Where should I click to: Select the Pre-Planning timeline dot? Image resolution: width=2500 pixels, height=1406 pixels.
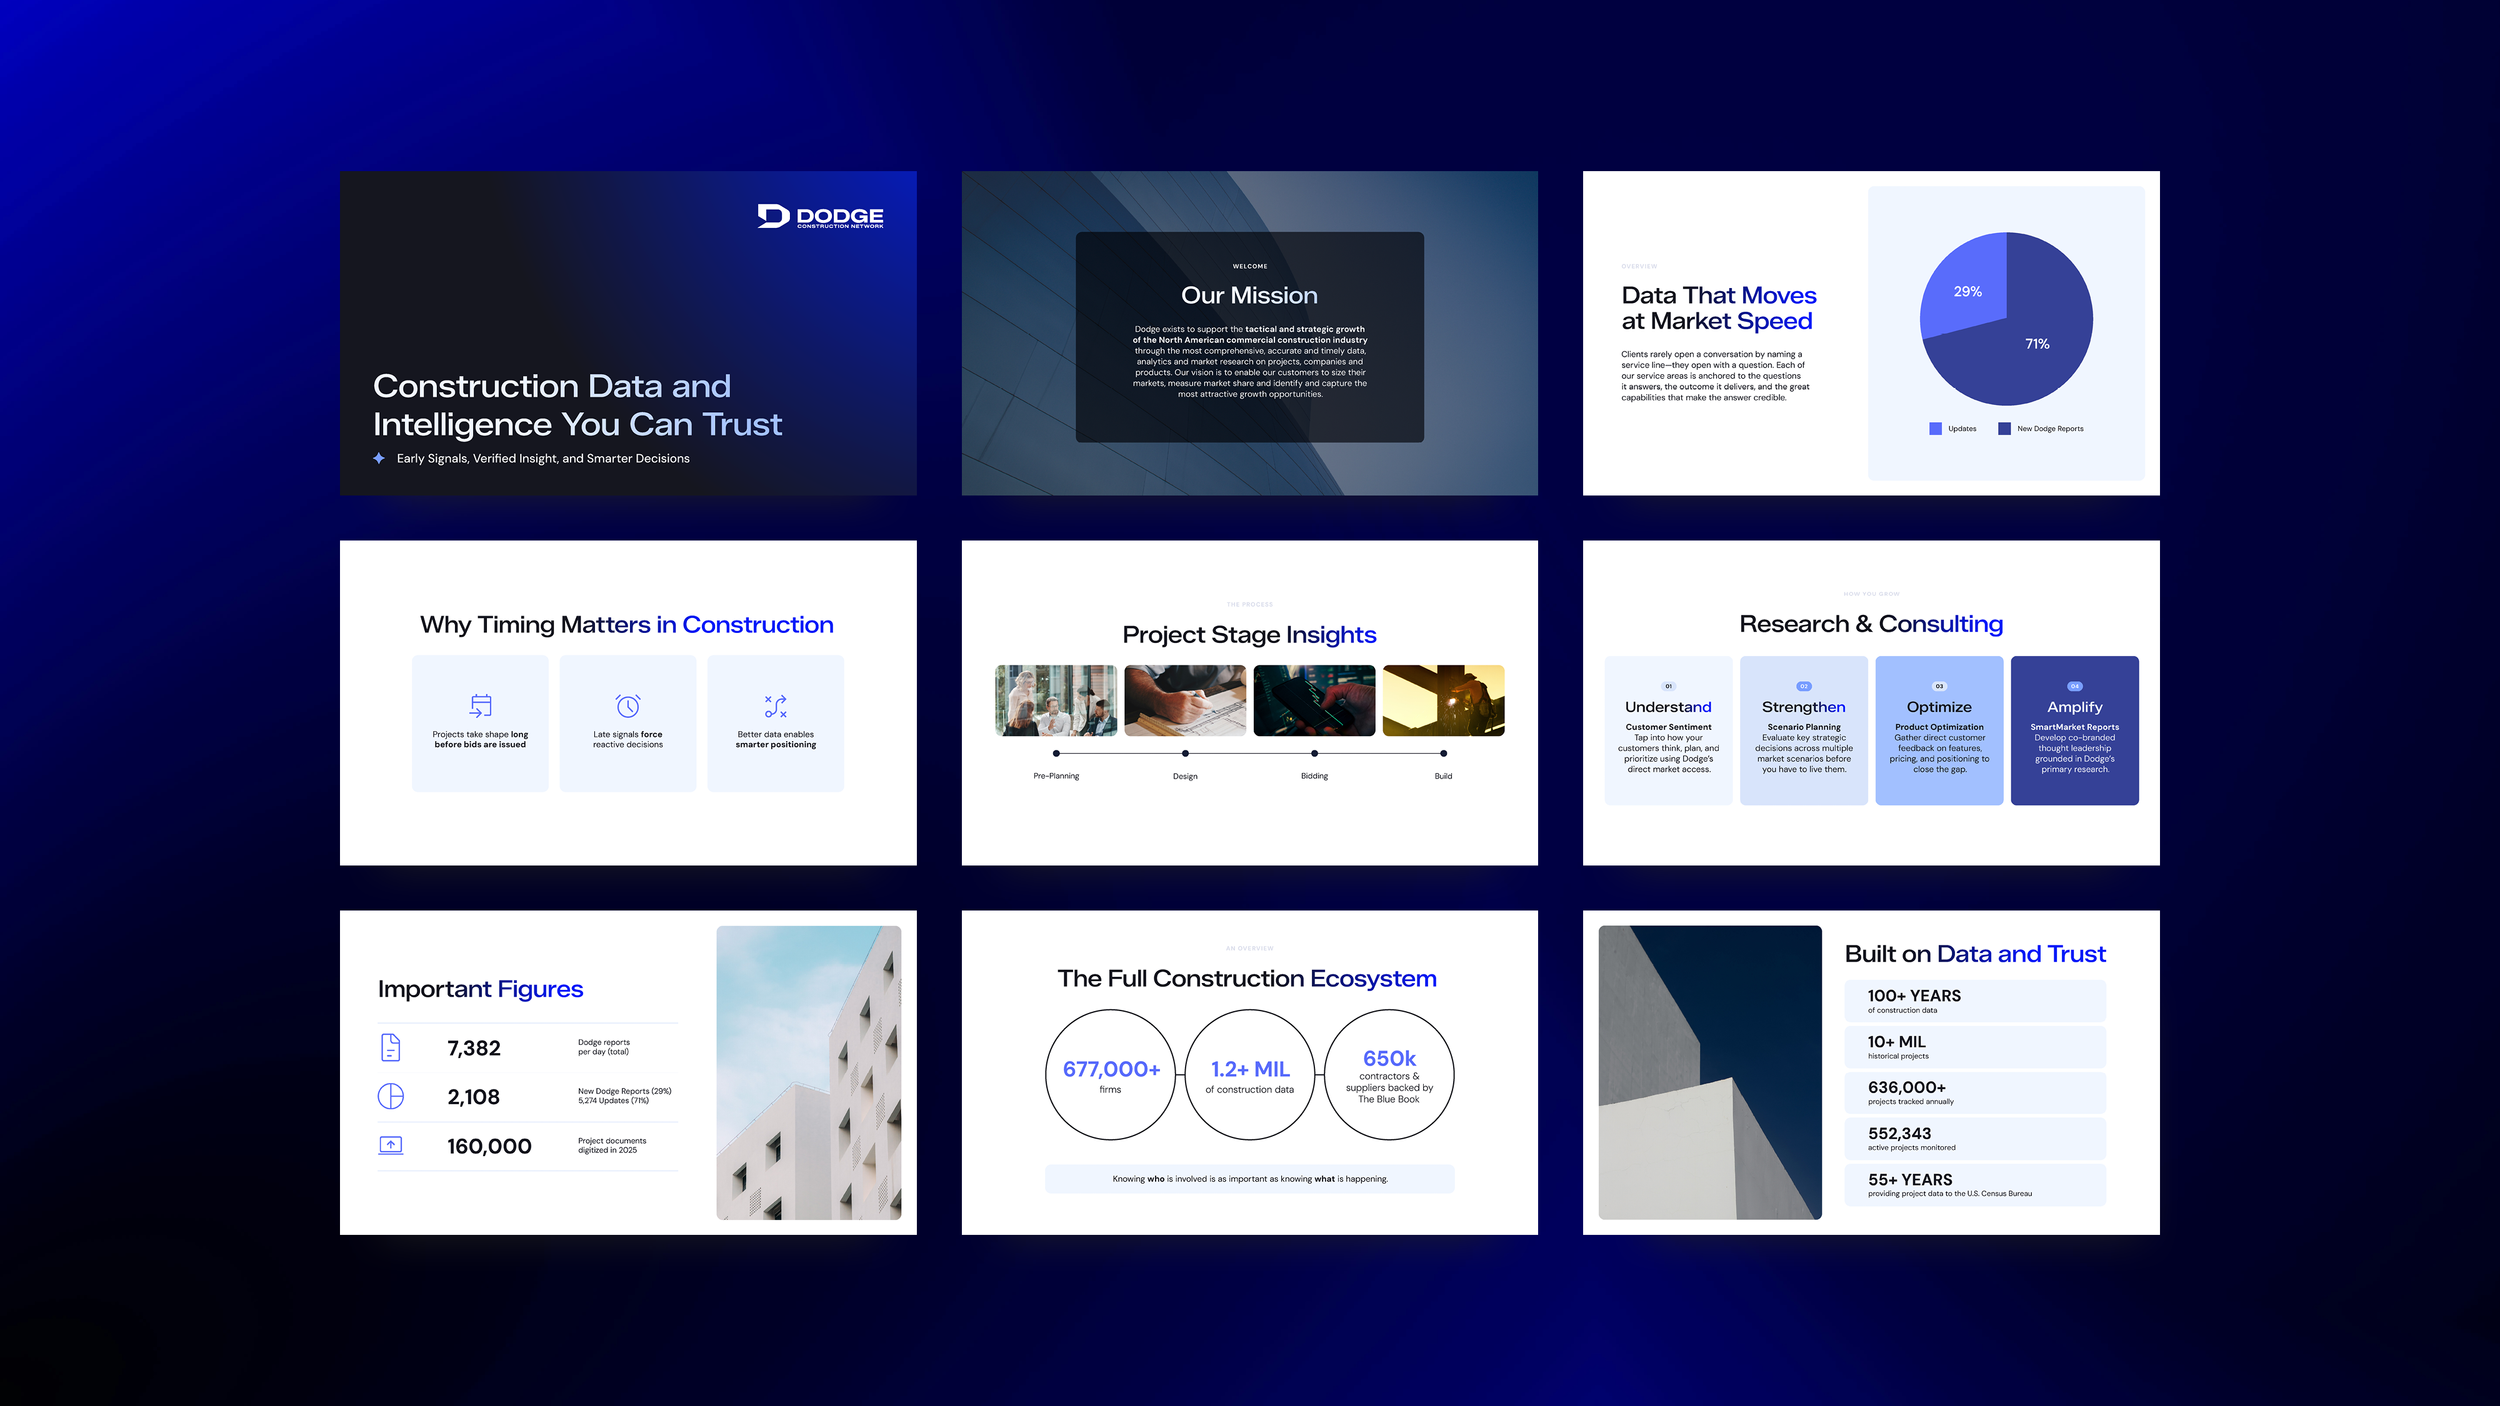(1056, 753)
